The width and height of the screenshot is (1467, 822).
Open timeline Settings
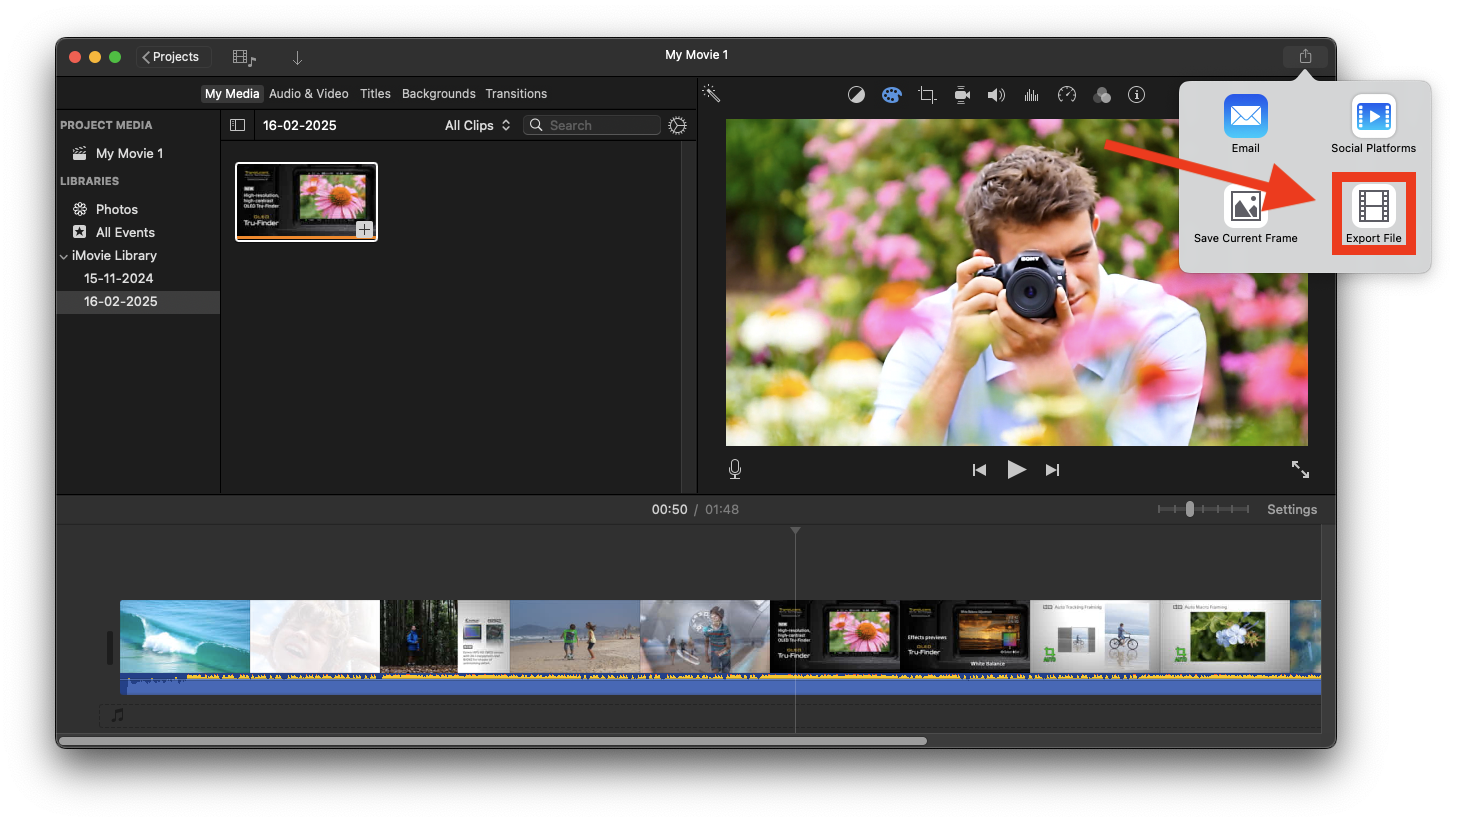(x=1291, y=509)
